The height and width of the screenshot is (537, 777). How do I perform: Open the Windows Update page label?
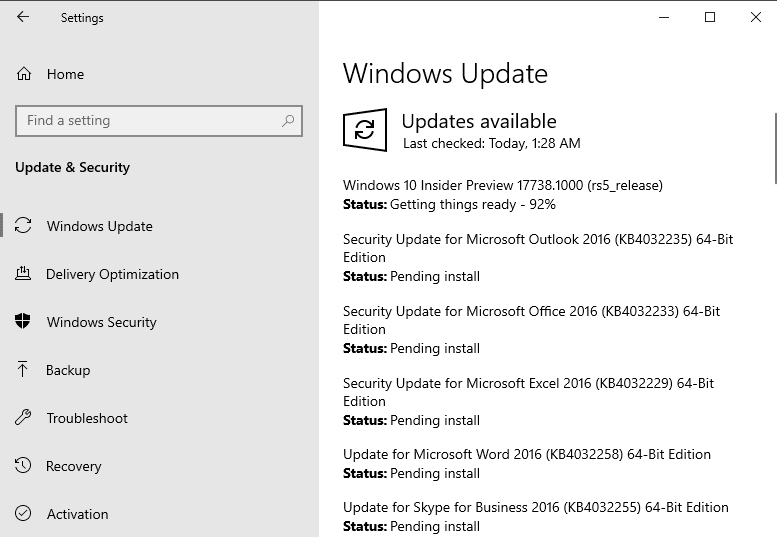[100, 226]
